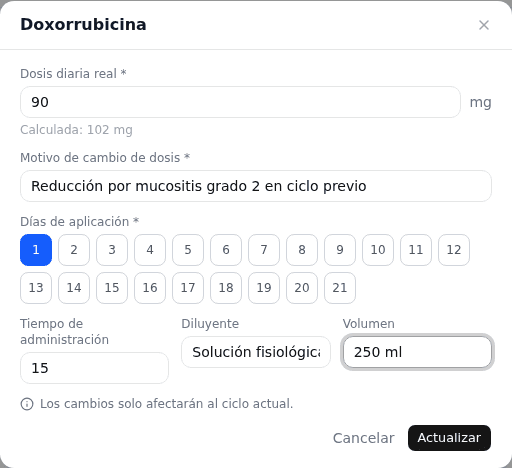Select application day 6
The width and height of the screenshot is (512, 468).
click(x=226, y=250)
